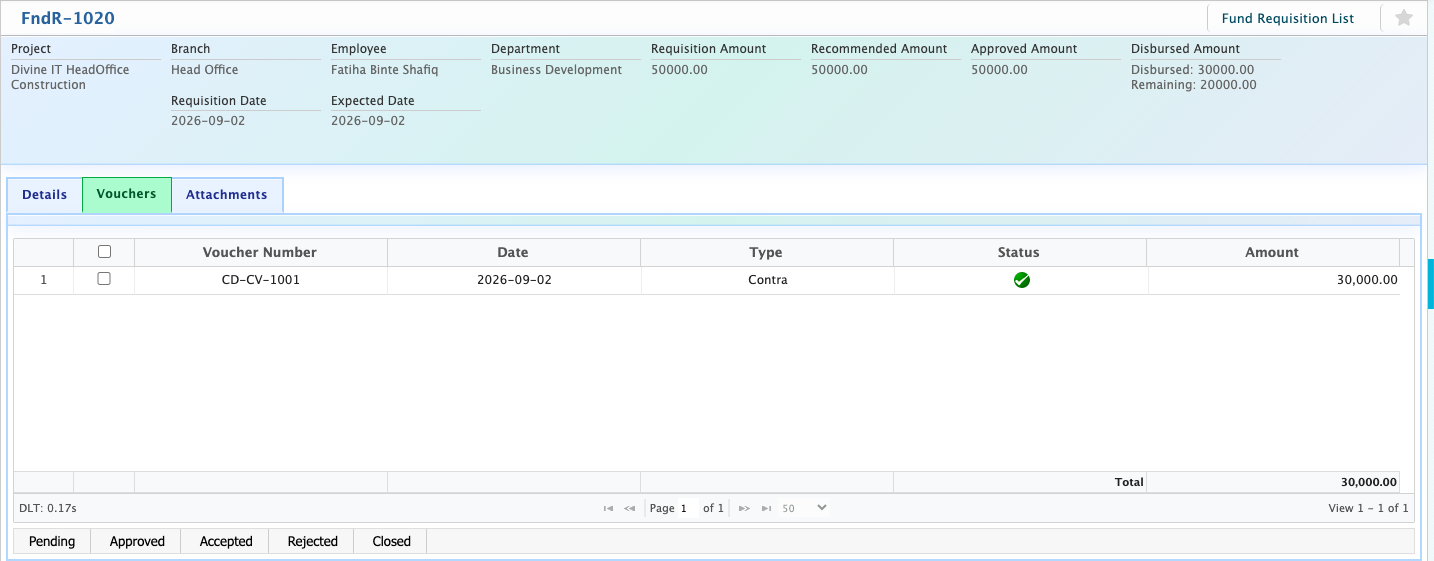The image size is (1434, 561).
Task: Click employee name Fatiha Binte Shafiq
Action: click(x=385, y=70)
